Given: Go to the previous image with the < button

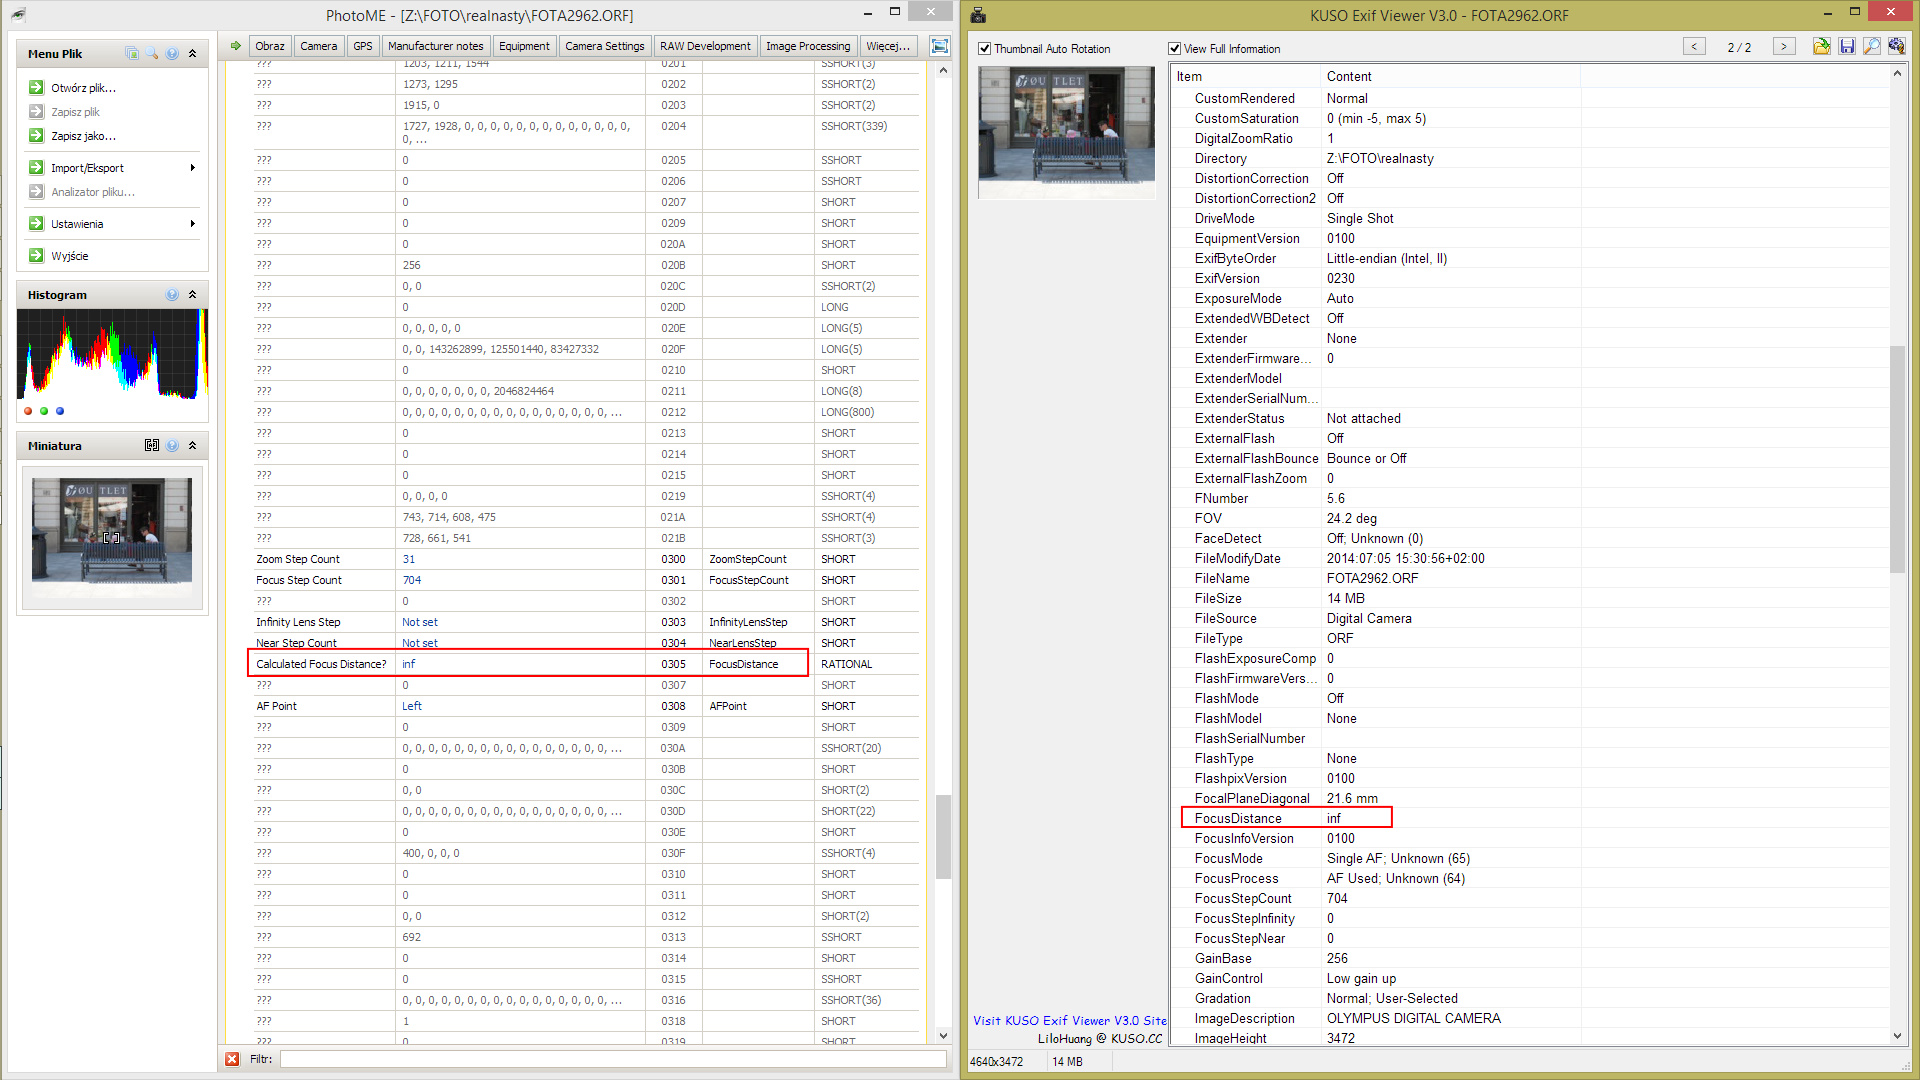Looking at the screenshot, I should pyautogui.click(x=1694, y=47).
